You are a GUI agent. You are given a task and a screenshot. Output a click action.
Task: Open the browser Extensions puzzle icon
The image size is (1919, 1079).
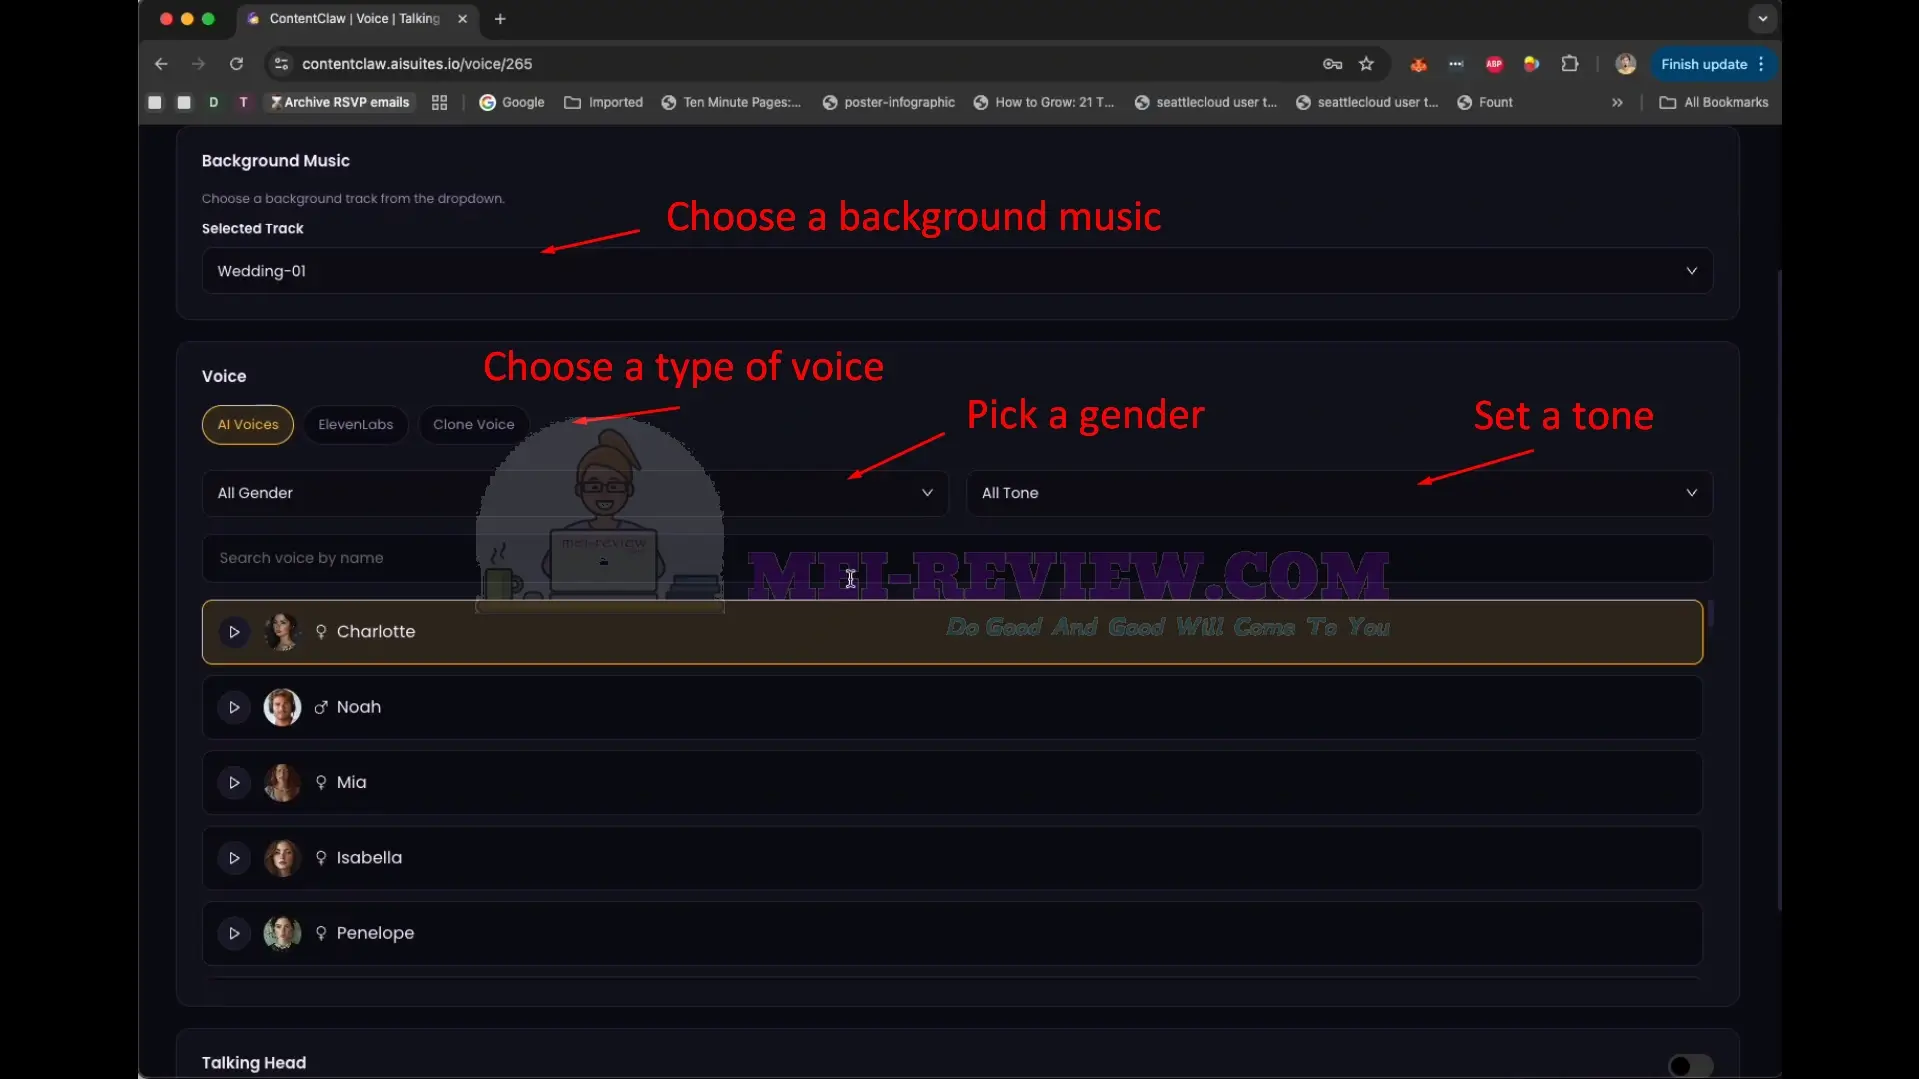pos(1570,64)
